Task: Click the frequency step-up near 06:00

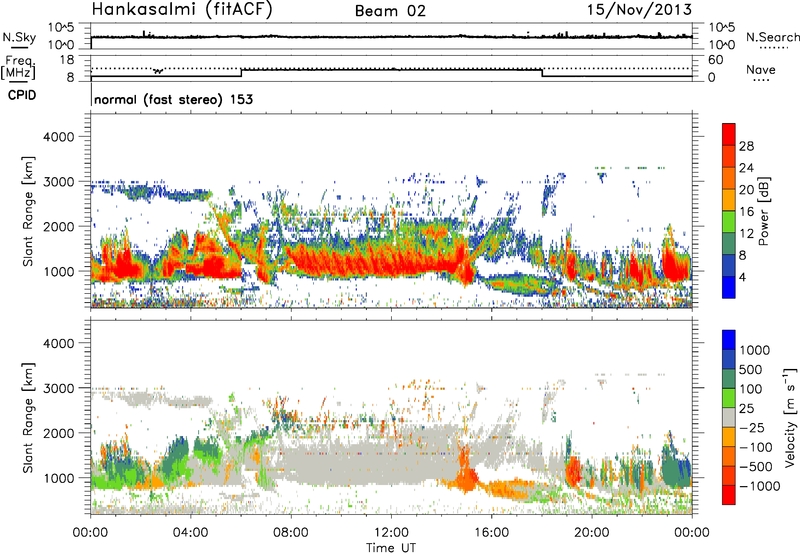Action: click(241, 73)
